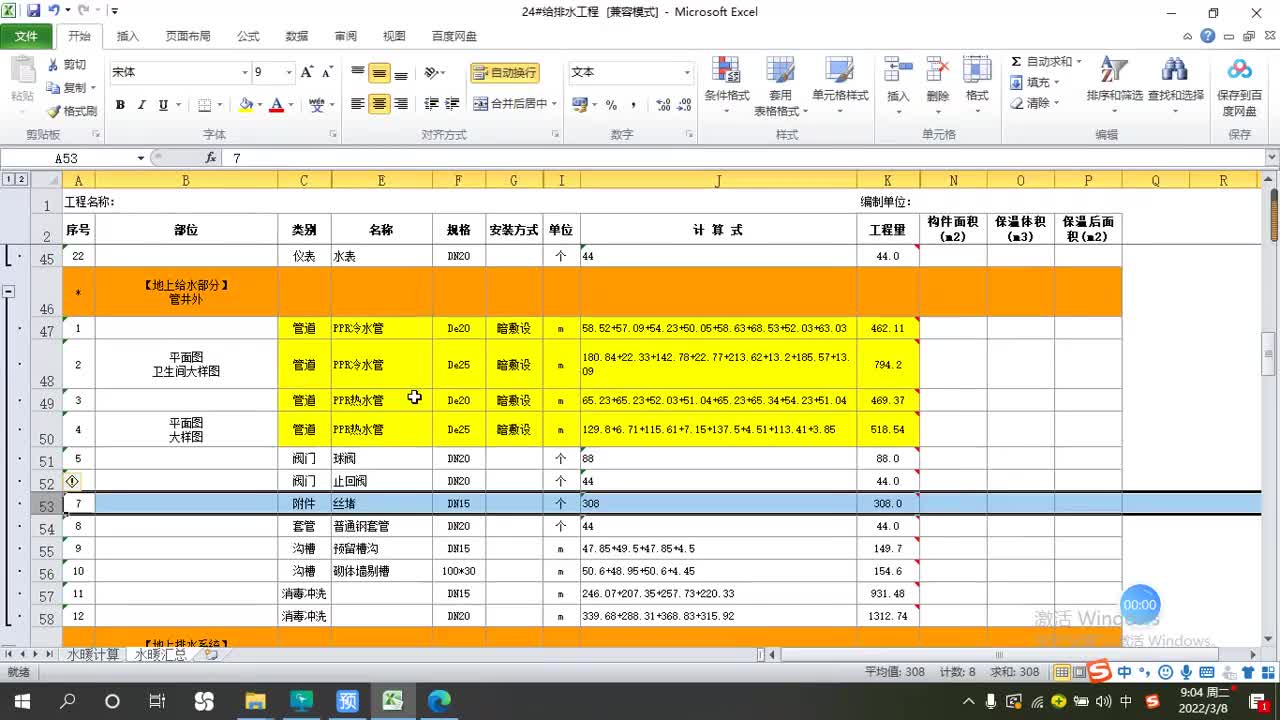Image resolution: width=1280 pixels, height=720 pixels.
Task: Increase font size with the large A button
Action: point(307,72)
